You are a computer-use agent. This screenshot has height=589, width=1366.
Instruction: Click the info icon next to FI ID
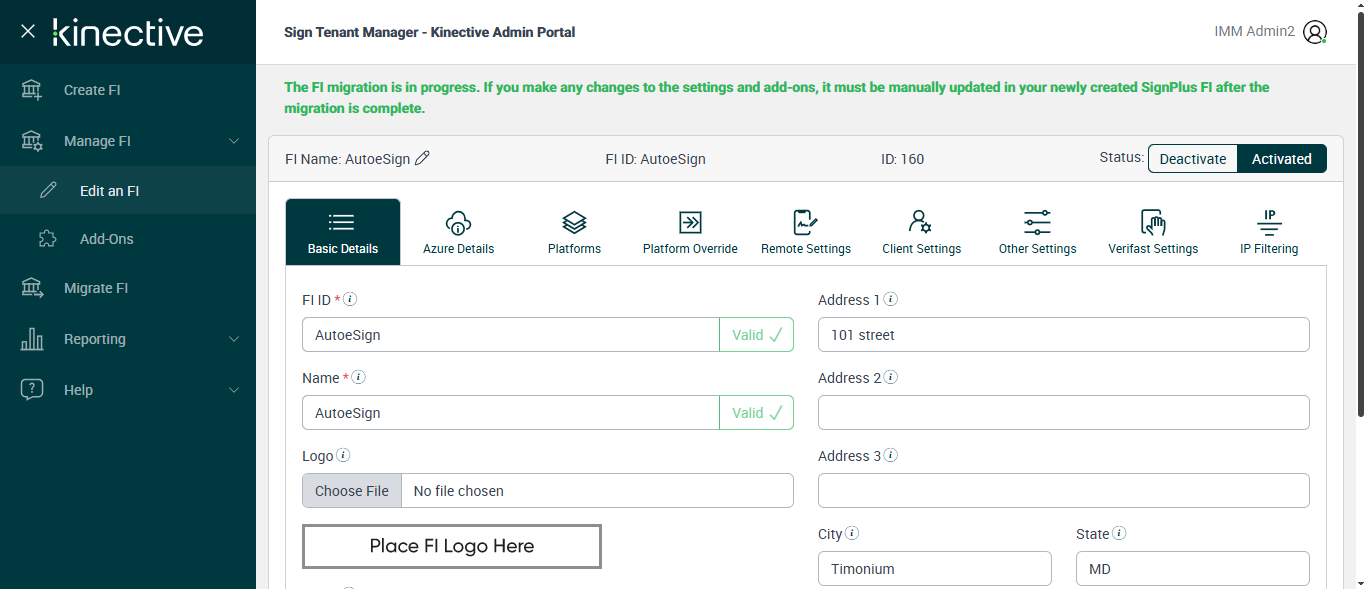[351, 299]
